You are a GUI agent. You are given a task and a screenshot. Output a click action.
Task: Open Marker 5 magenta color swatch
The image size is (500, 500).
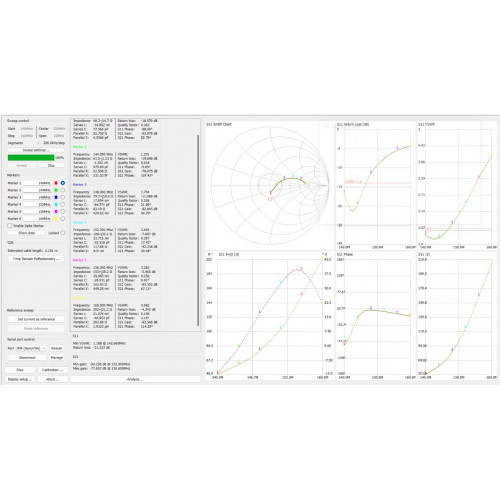[56, 212]
